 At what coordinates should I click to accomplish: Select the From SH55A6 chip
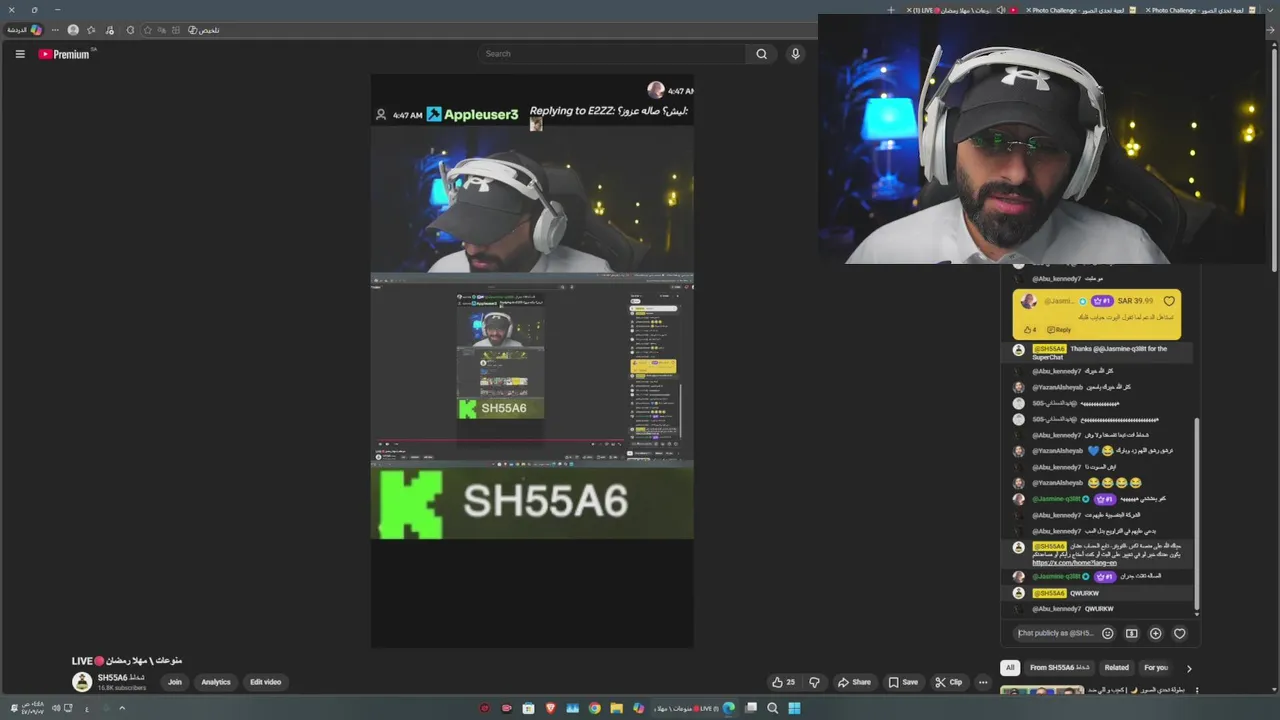(1060, 668)
